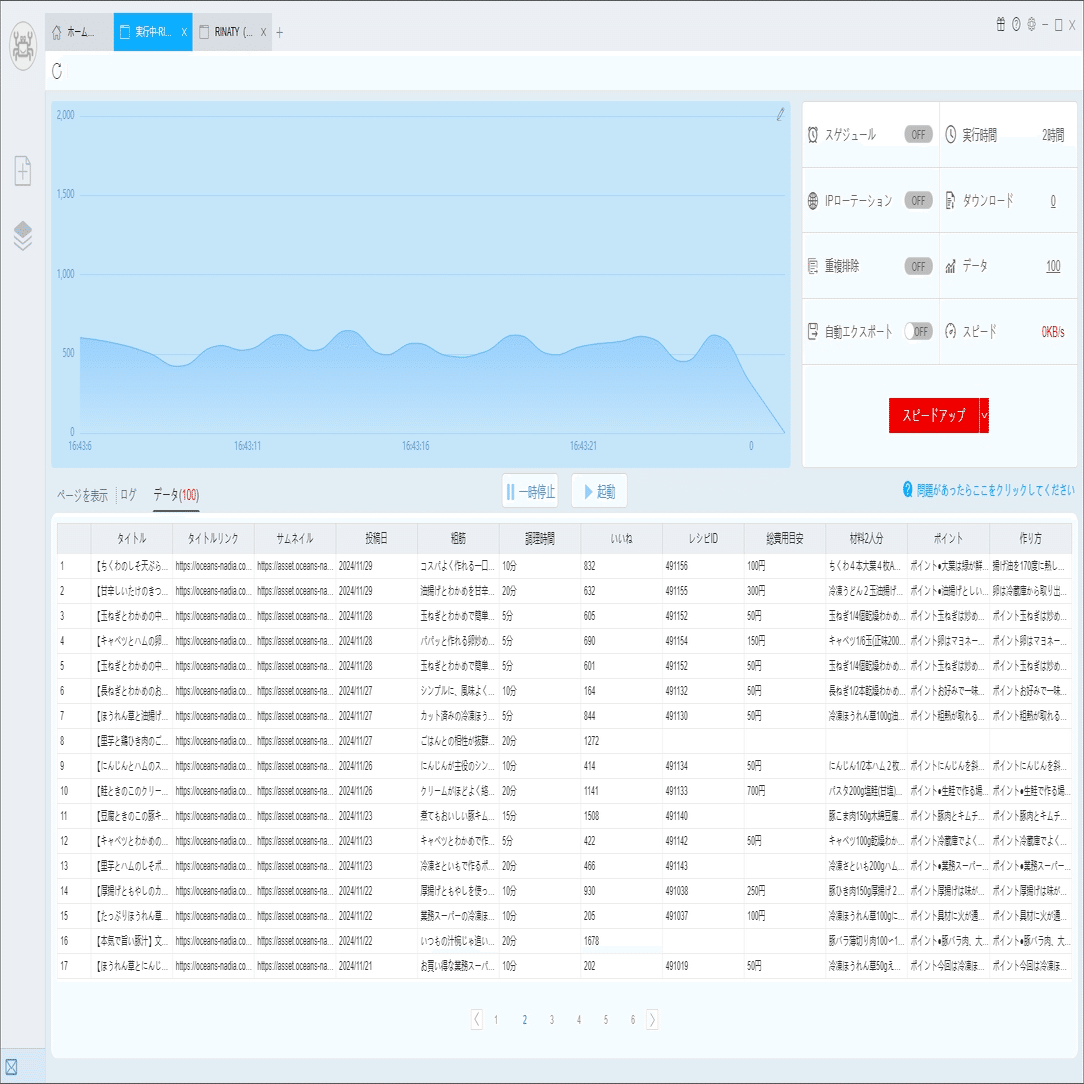Click the 投稿日 column header
This screenshot has width=1084, height=1084.
pos(377,539)
